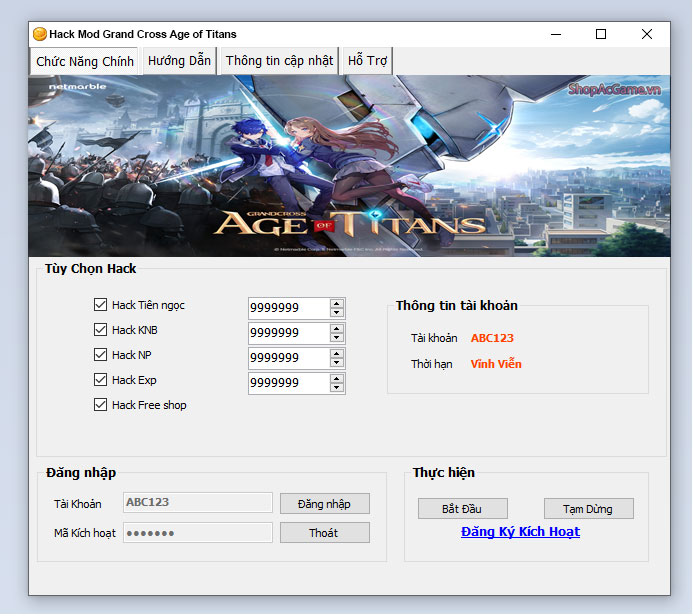This screenshot has width=693, height=616.
Task: Increase the Hack Tiên ngọc value with up arrow
Action: (x=337, y=304)
